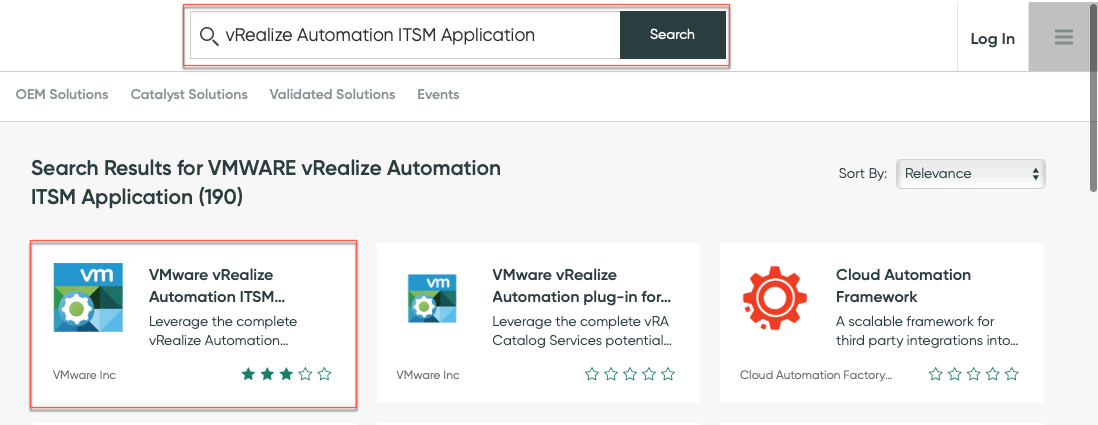Viewport: 1098px width, 425px height.
Task: Select the Validated Solutions tab
Action: [x=332, y=94]
